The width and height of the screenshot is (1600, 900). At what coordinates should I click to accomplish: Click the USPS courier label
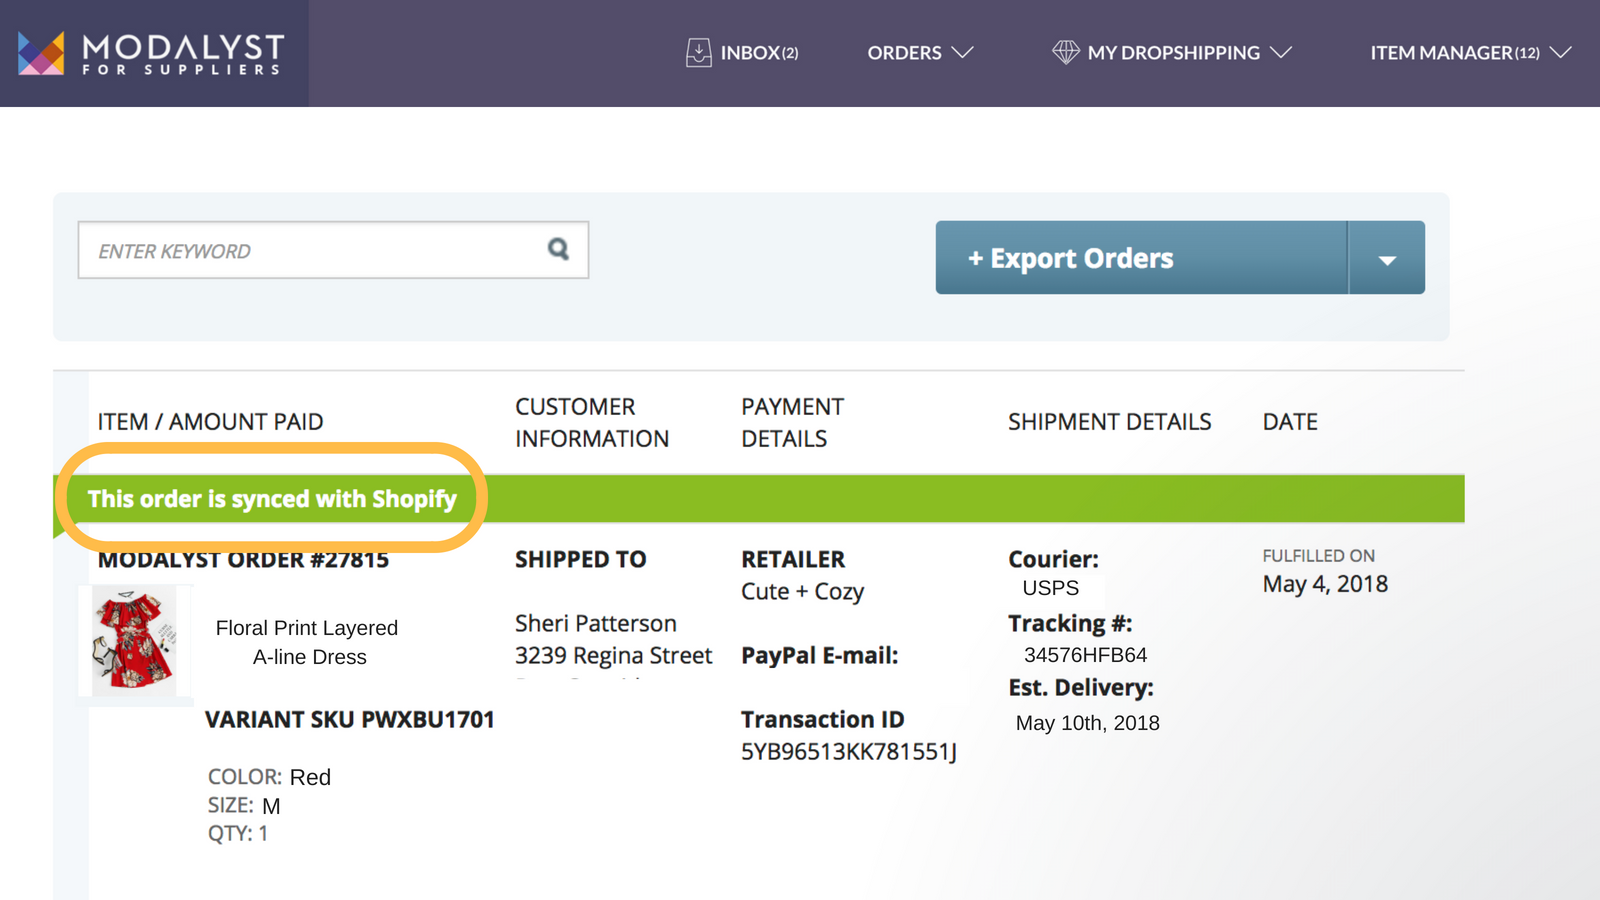[x=1050, y=588]
